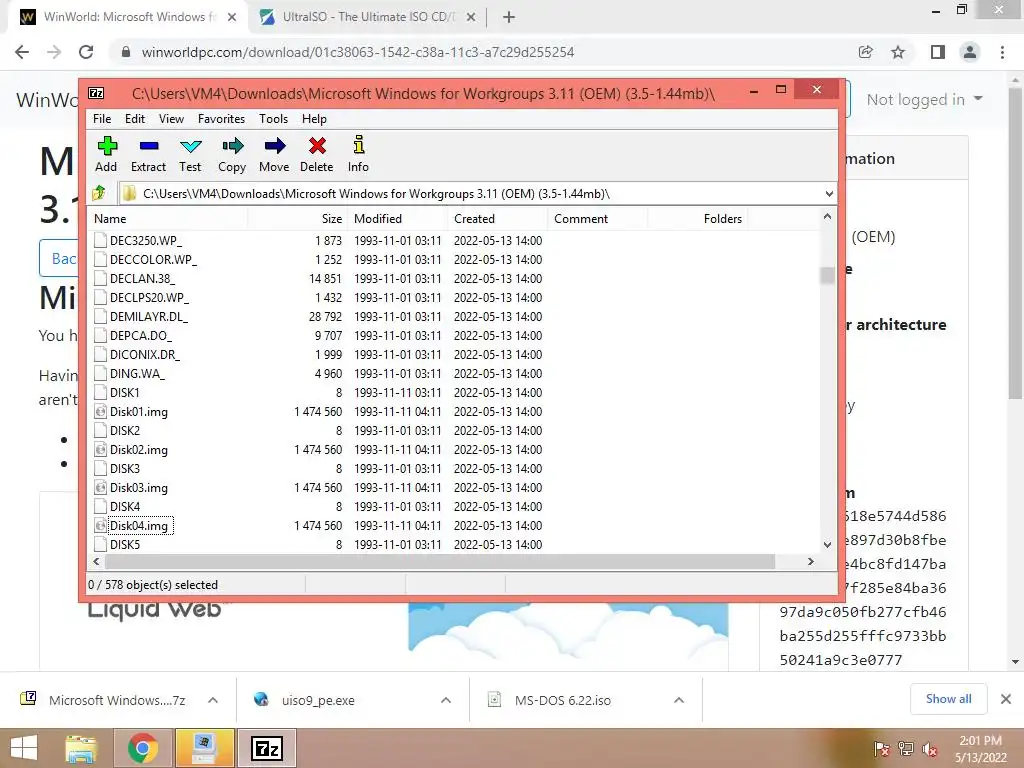Image resolution: width=1024 pixels, height=768 pixels.
Task: Select the DEMILAYR.DL_ file
Action: 148,316
